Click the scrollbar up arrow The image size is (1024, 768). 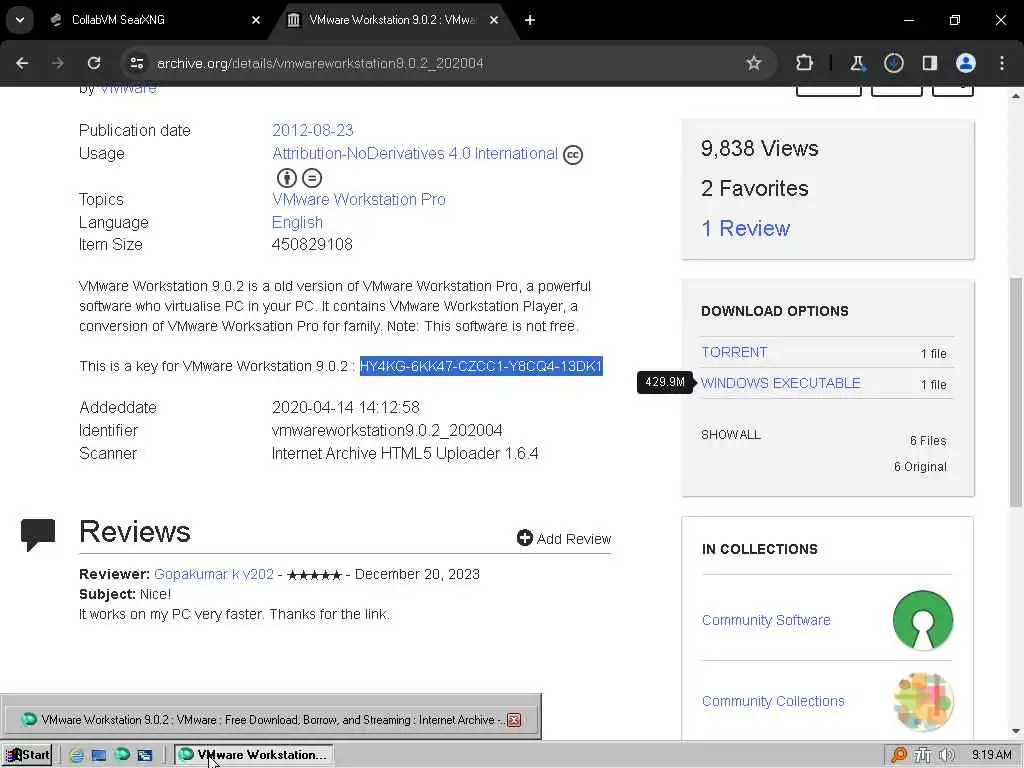(1016, 96)
